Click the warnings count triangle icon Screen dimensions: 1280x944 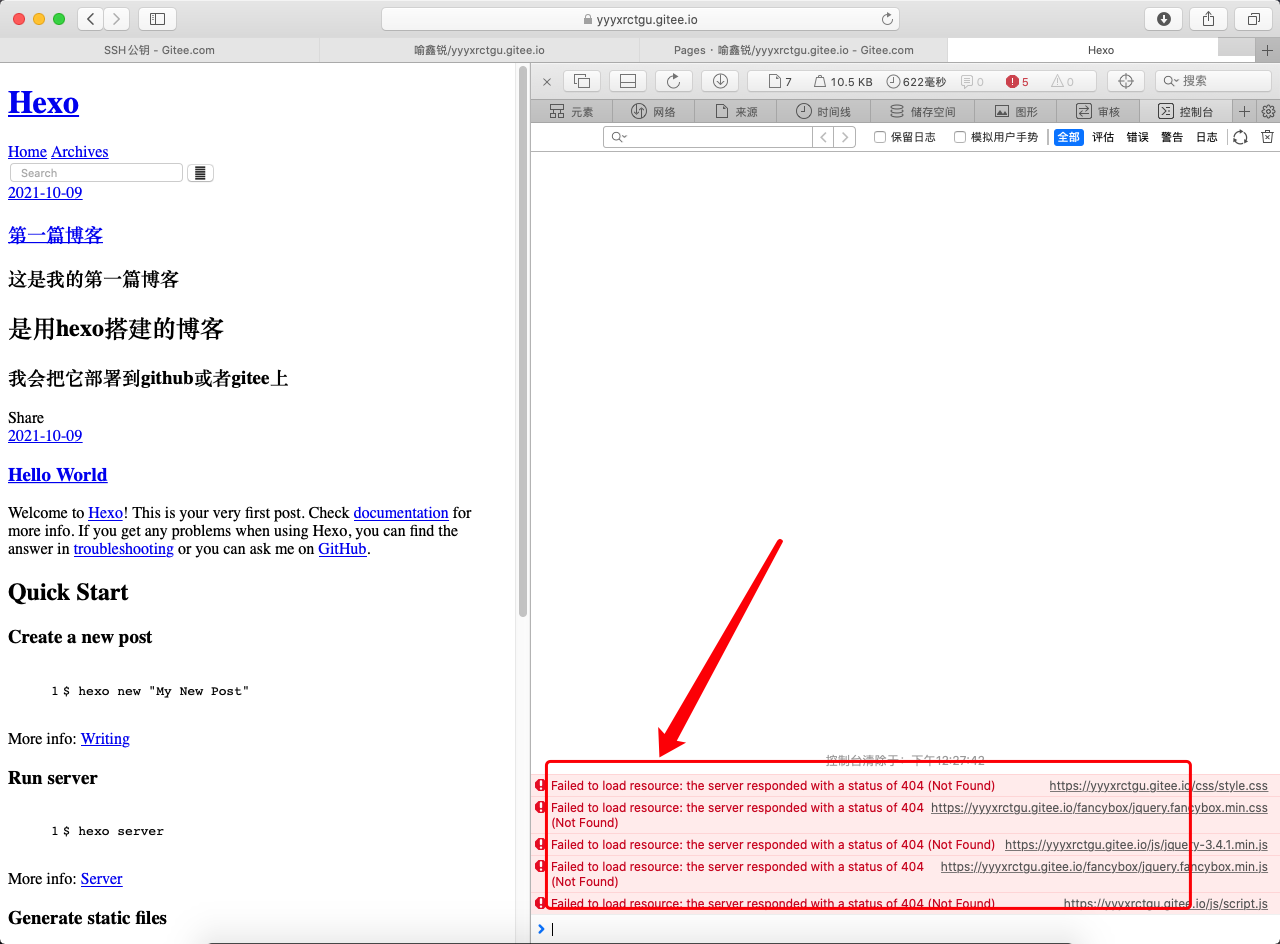[x=1062, y=82]
